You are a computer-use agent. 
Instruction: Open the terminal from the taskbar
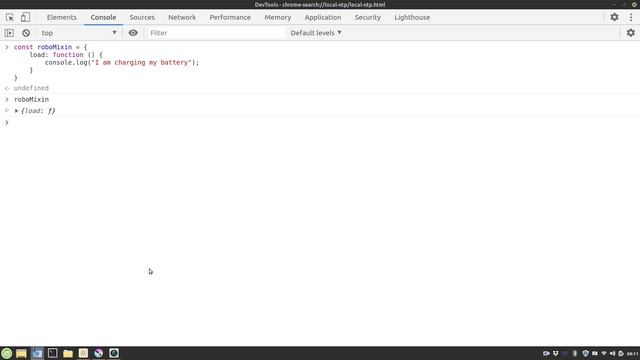53,353
